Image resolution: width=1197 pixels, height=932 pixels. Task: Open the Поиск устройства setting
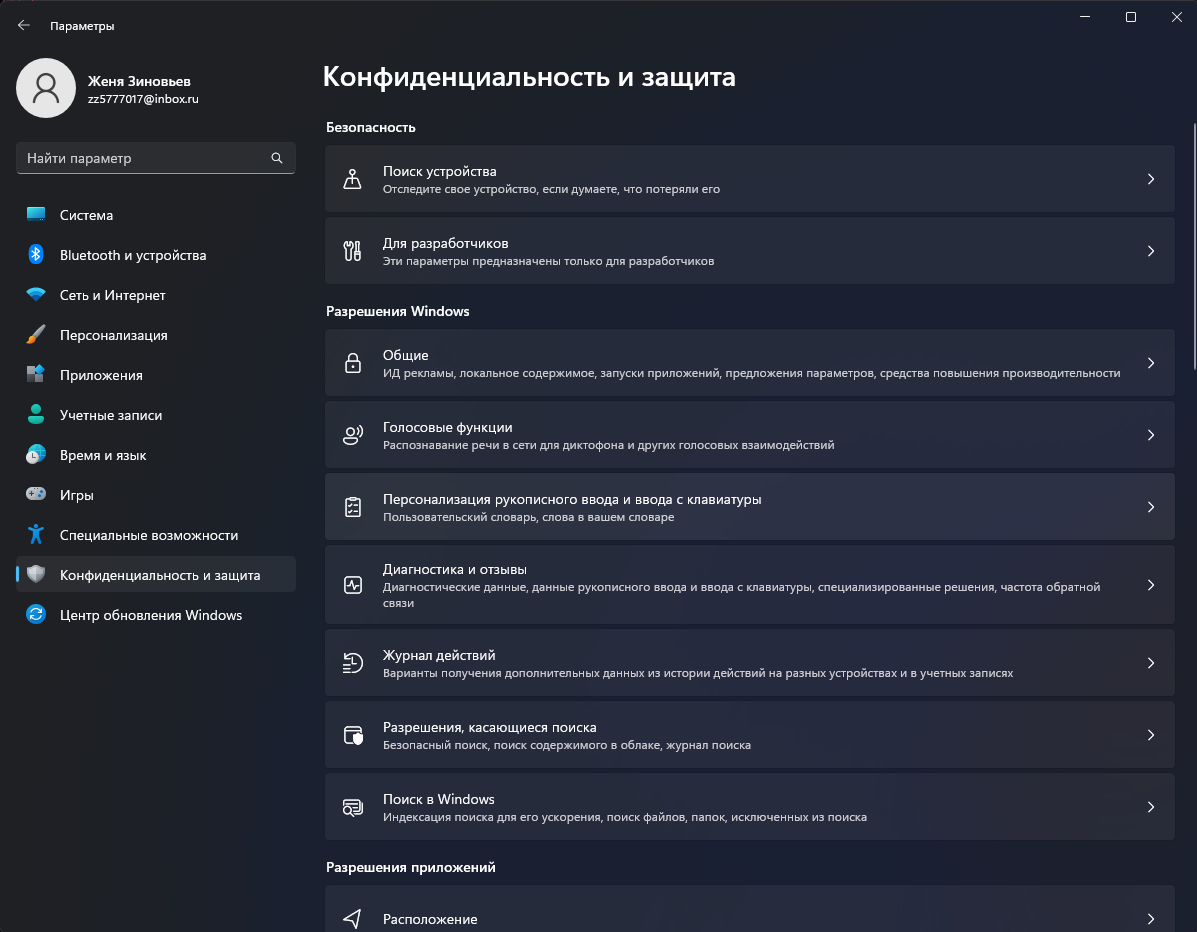click(750, 179)
